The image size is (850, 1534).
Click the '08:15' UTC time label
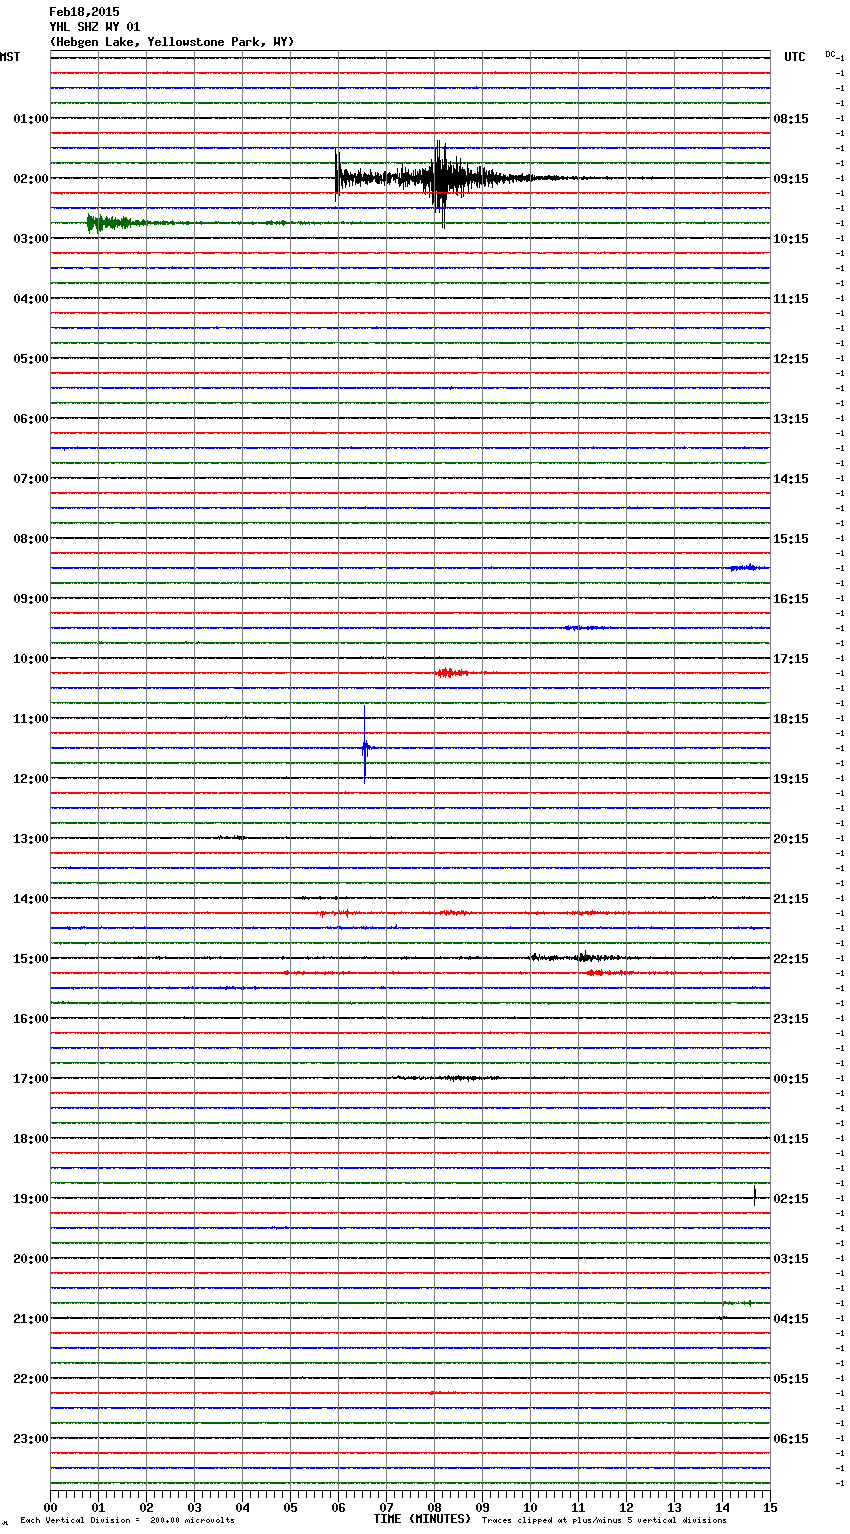[791, 119]
